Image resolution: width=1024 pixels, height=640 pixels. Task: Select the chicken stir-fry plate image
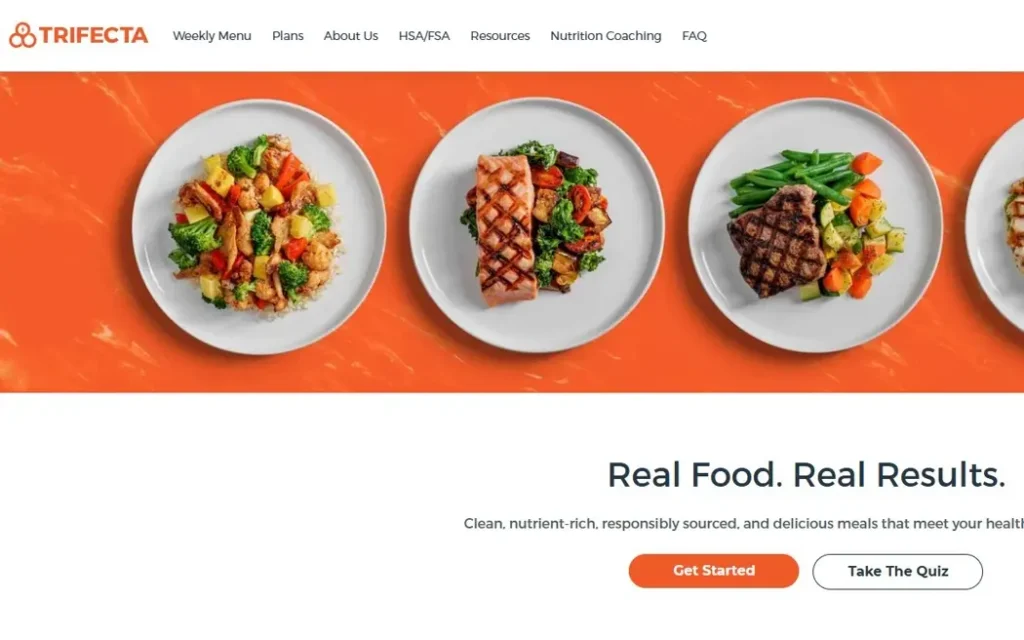click(x=259, y=227)
